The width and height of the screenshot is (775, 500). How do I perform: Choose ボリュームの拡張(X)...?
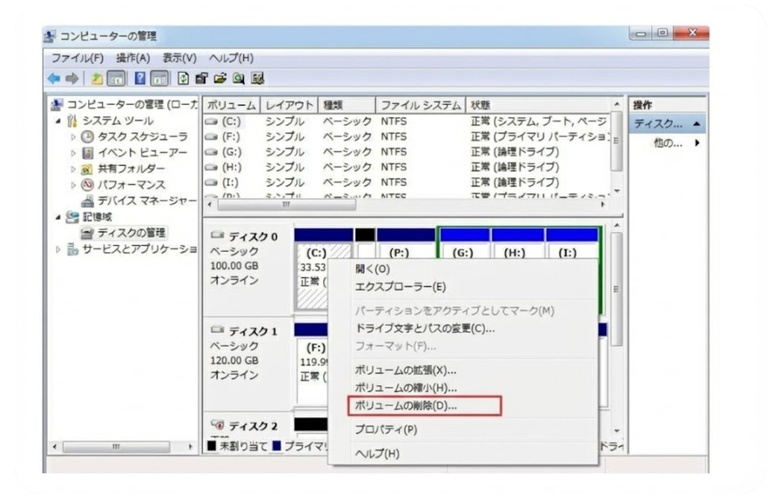(464, 371)
